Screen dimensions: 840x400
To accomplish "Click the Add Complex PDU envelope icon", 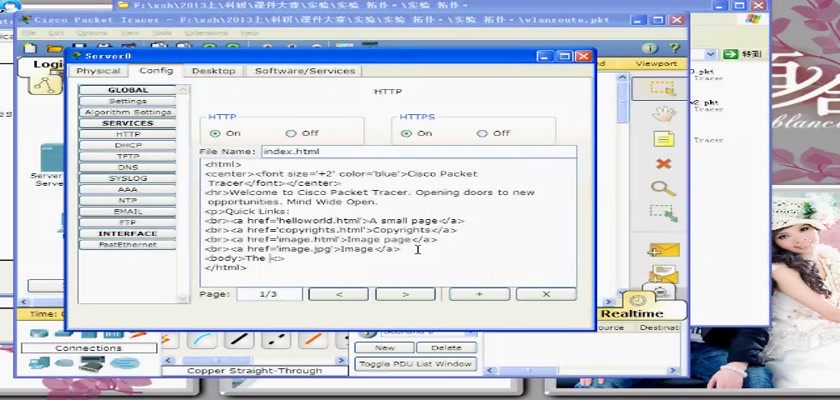I will (663, 274).
